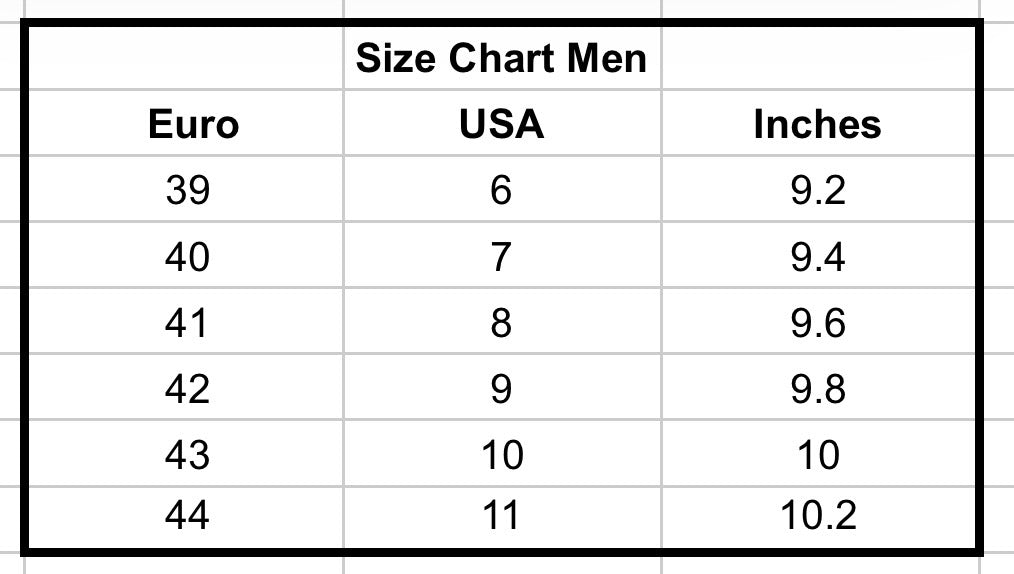Viewport: 1014px width, 574px height.
Task: Select the Euro size 41 cell
Action: tap(187, 323)
